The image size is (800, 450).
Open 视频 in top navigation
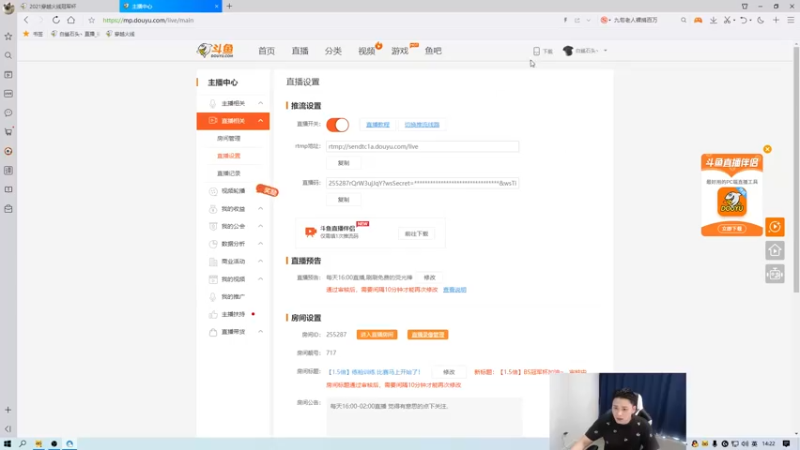[x=366, y=51]
